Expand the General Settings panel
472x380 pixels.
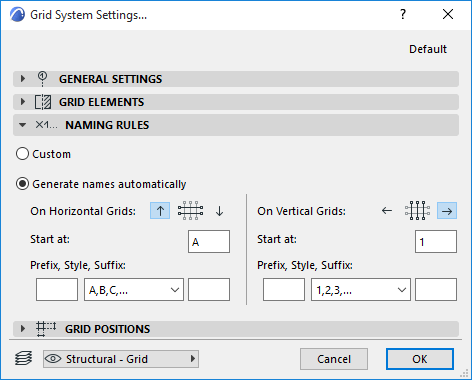pos(22,79)
